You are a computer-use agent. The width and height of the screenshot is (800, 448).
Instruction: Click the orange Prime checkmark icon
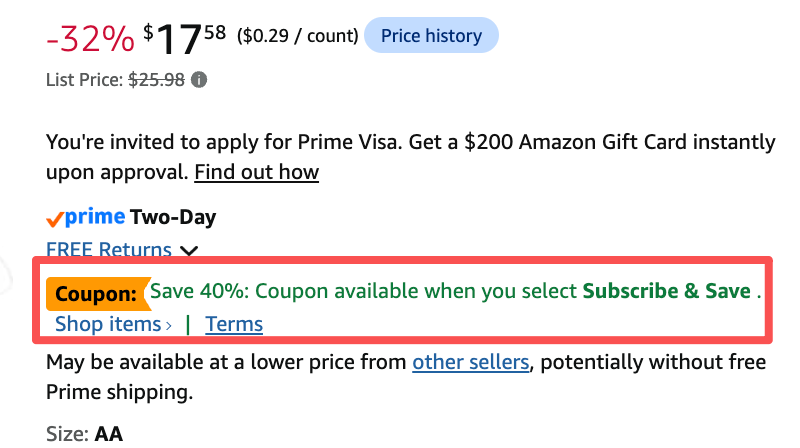tap(55, 219)
